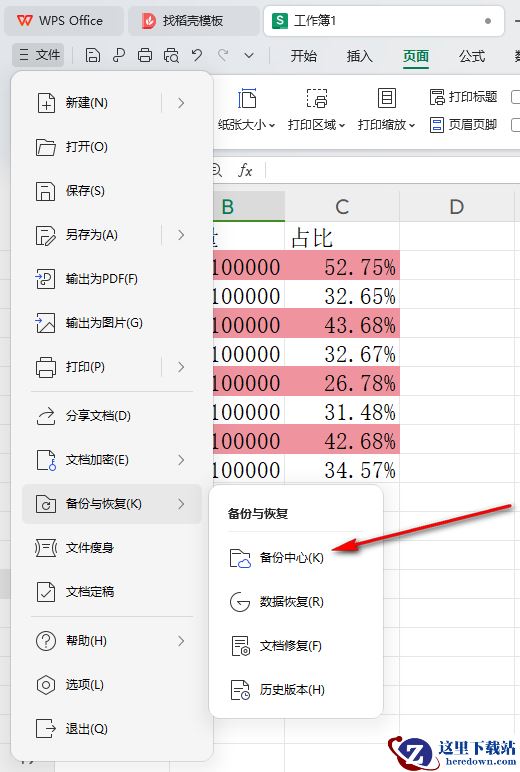Click the Undo arrow icon
The width and height of the screenshot is (520, 772).
tap(197, 55)
